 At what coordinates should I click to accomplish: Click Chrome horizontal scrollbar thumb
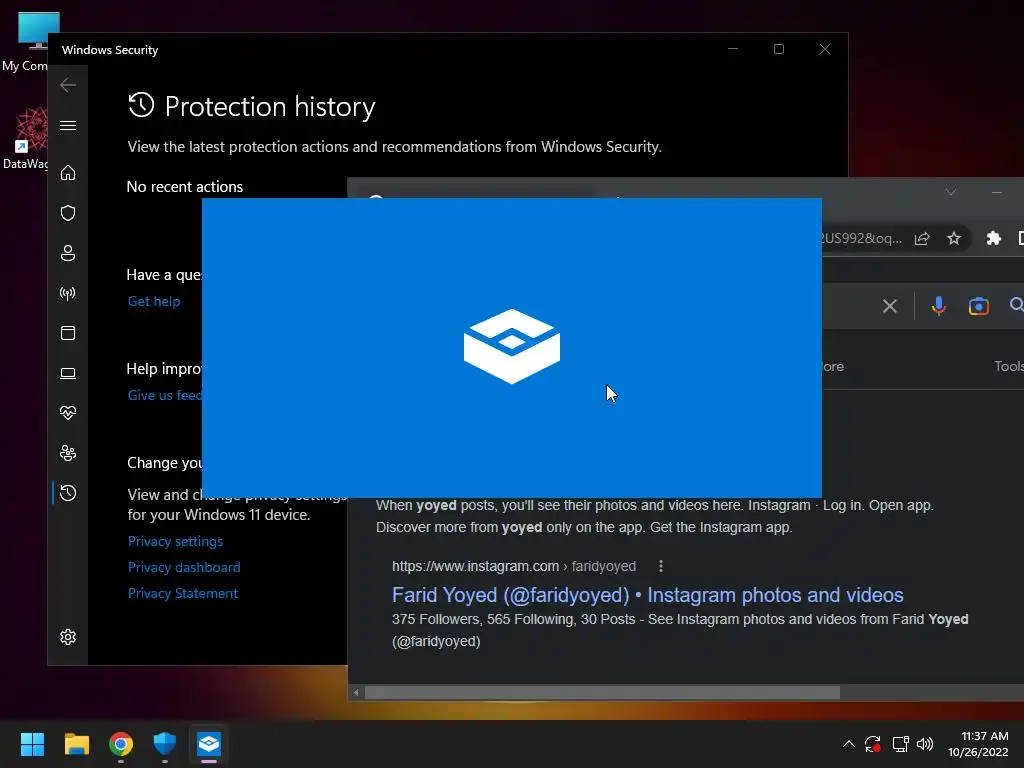click(602, 692)
